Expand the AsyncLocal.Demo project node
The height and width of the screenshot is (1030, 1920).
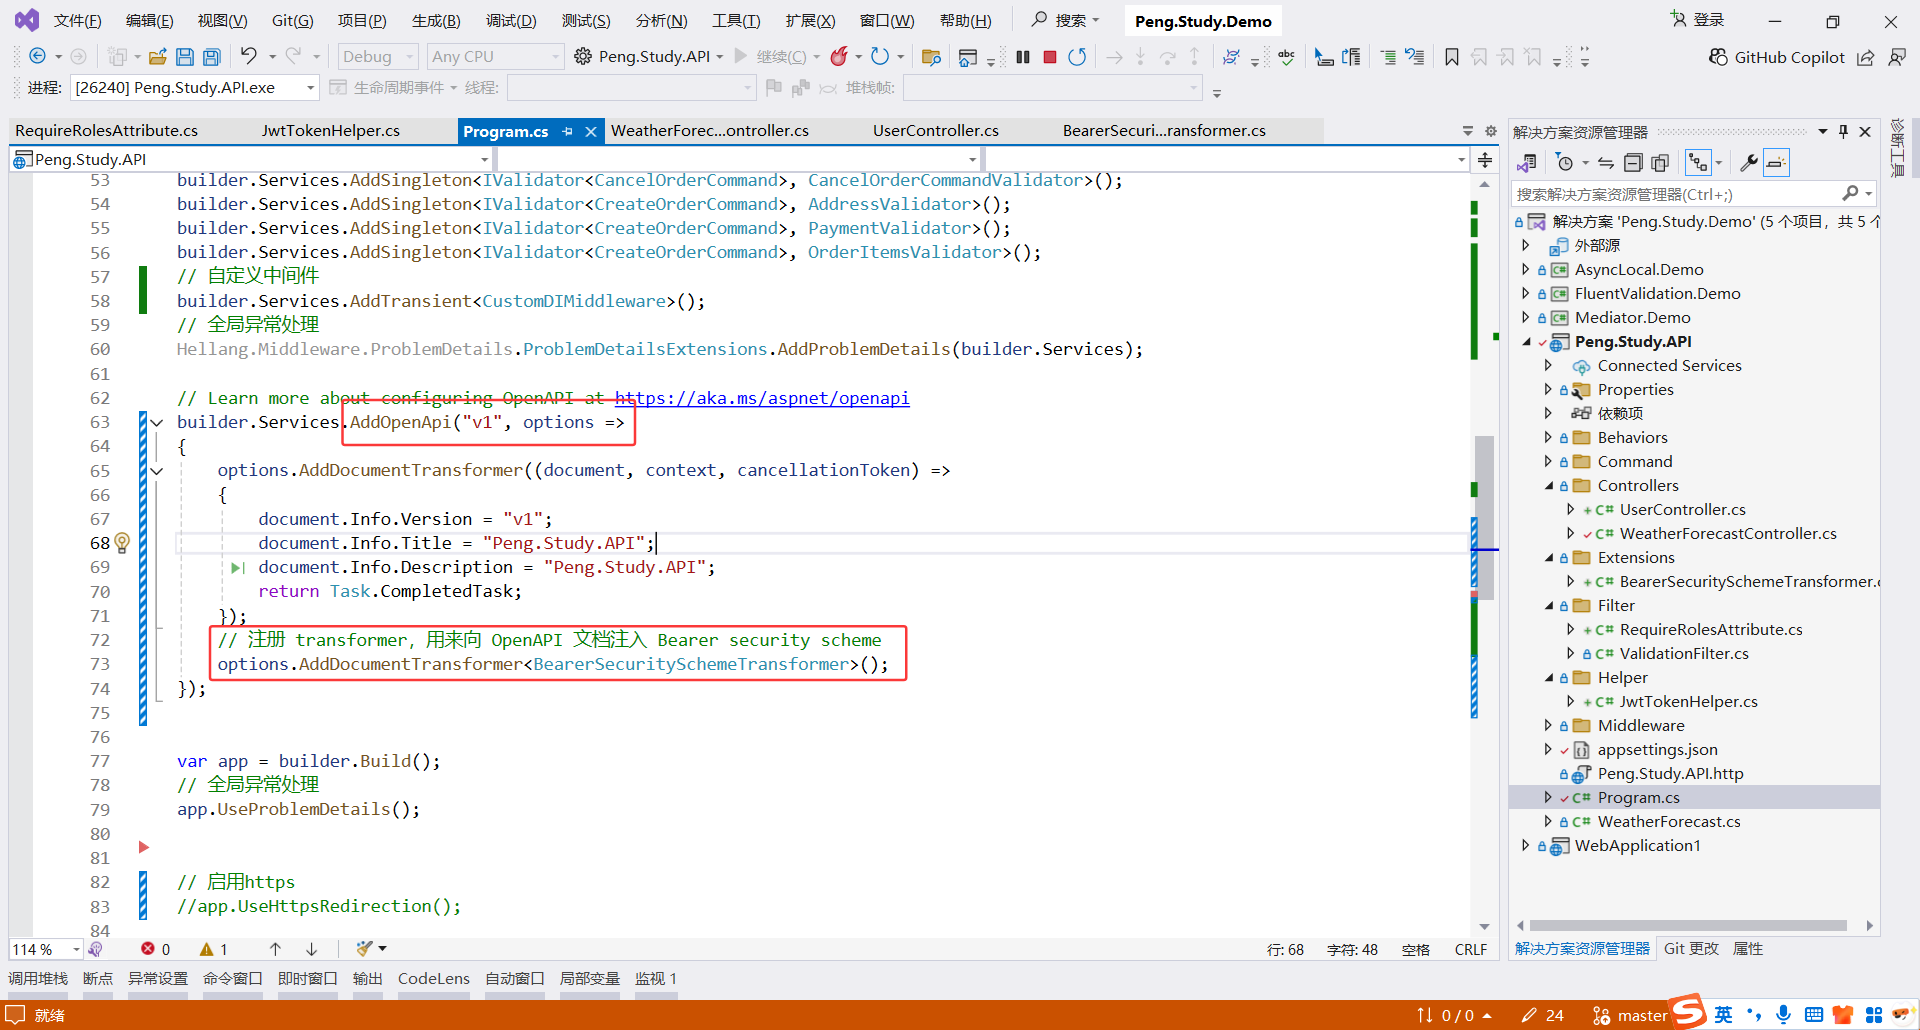pos(1526,269)
